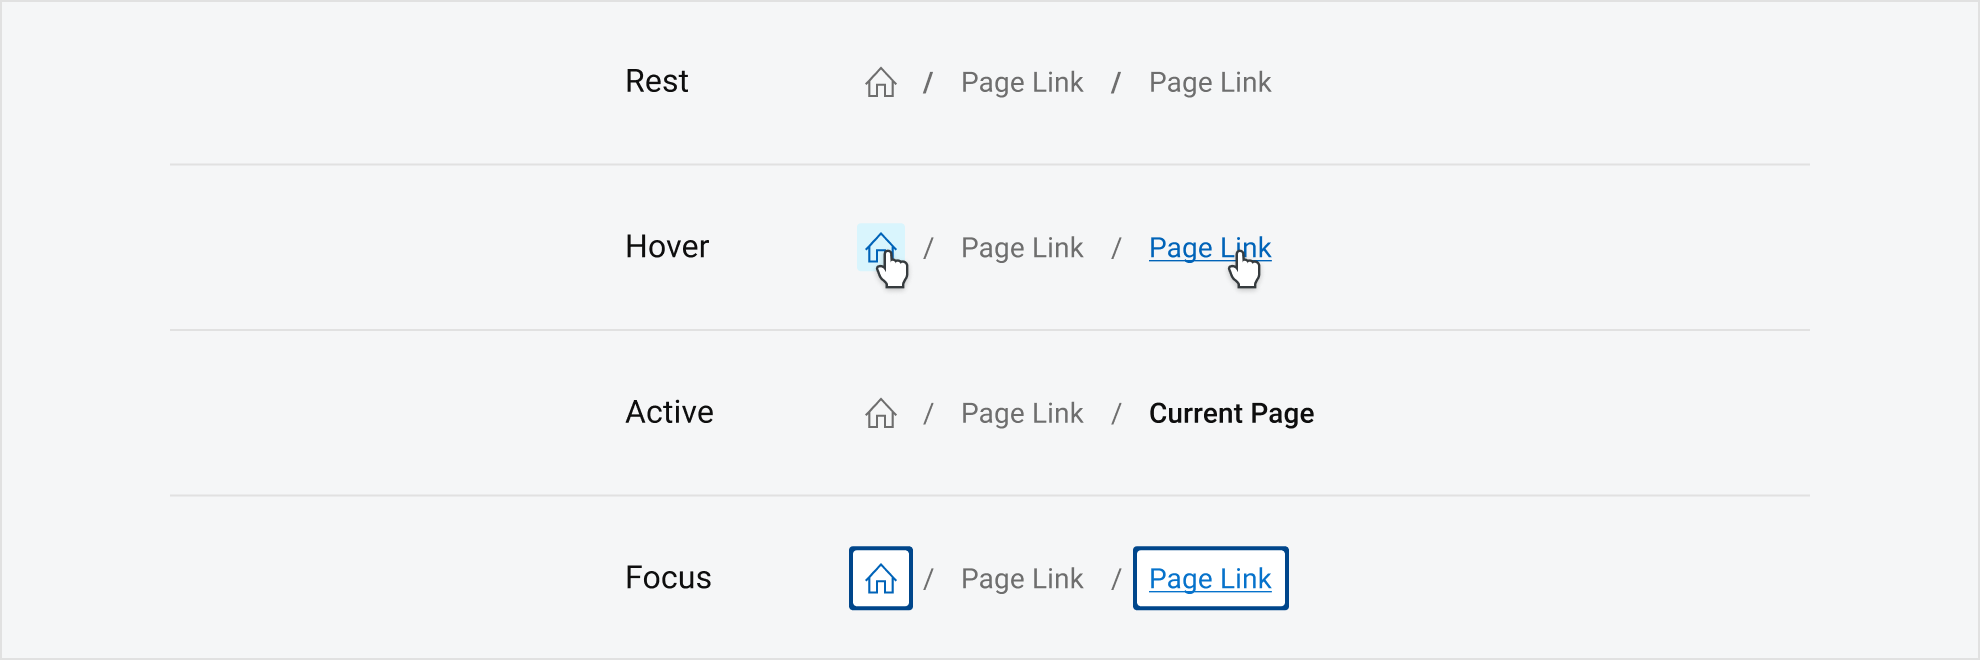Click Current Page breadcrumb text
The width and height of the screenshot is (1980, 660).
tap(1231, 413)
